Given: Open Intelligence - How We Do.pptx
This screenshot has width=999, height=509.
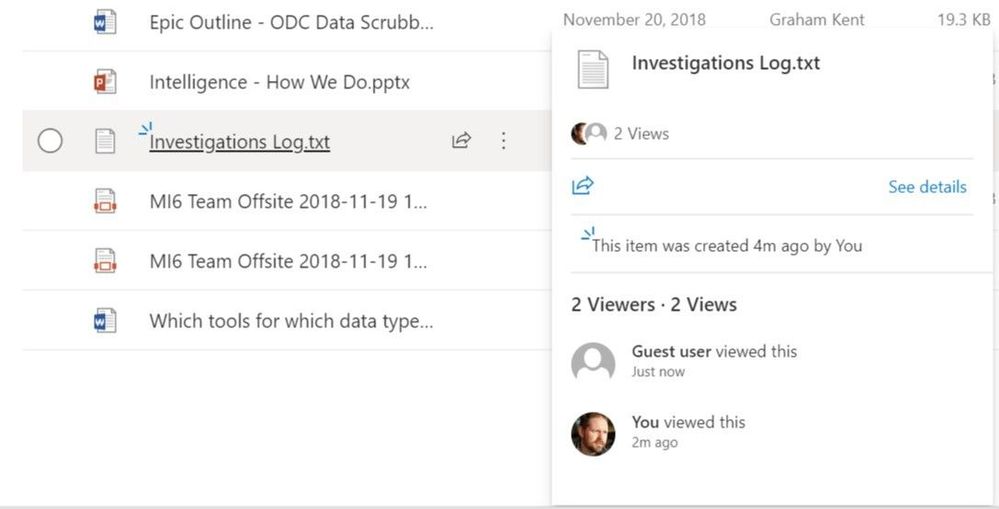Looking at the screenshot, I should (279, 82).
